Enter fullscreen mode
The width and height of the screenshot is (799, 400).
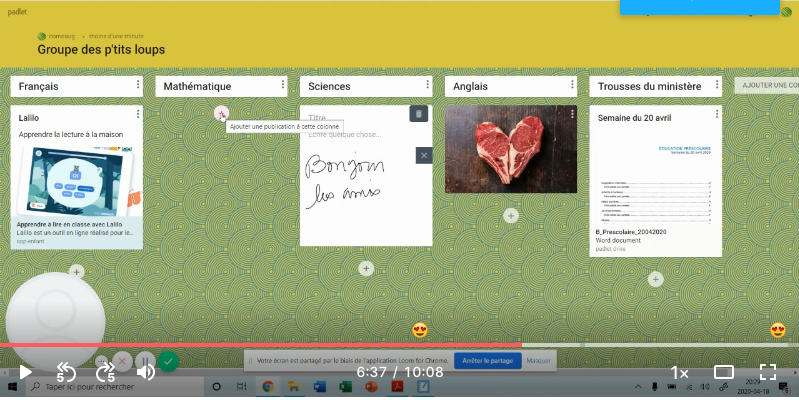point(767,372)
